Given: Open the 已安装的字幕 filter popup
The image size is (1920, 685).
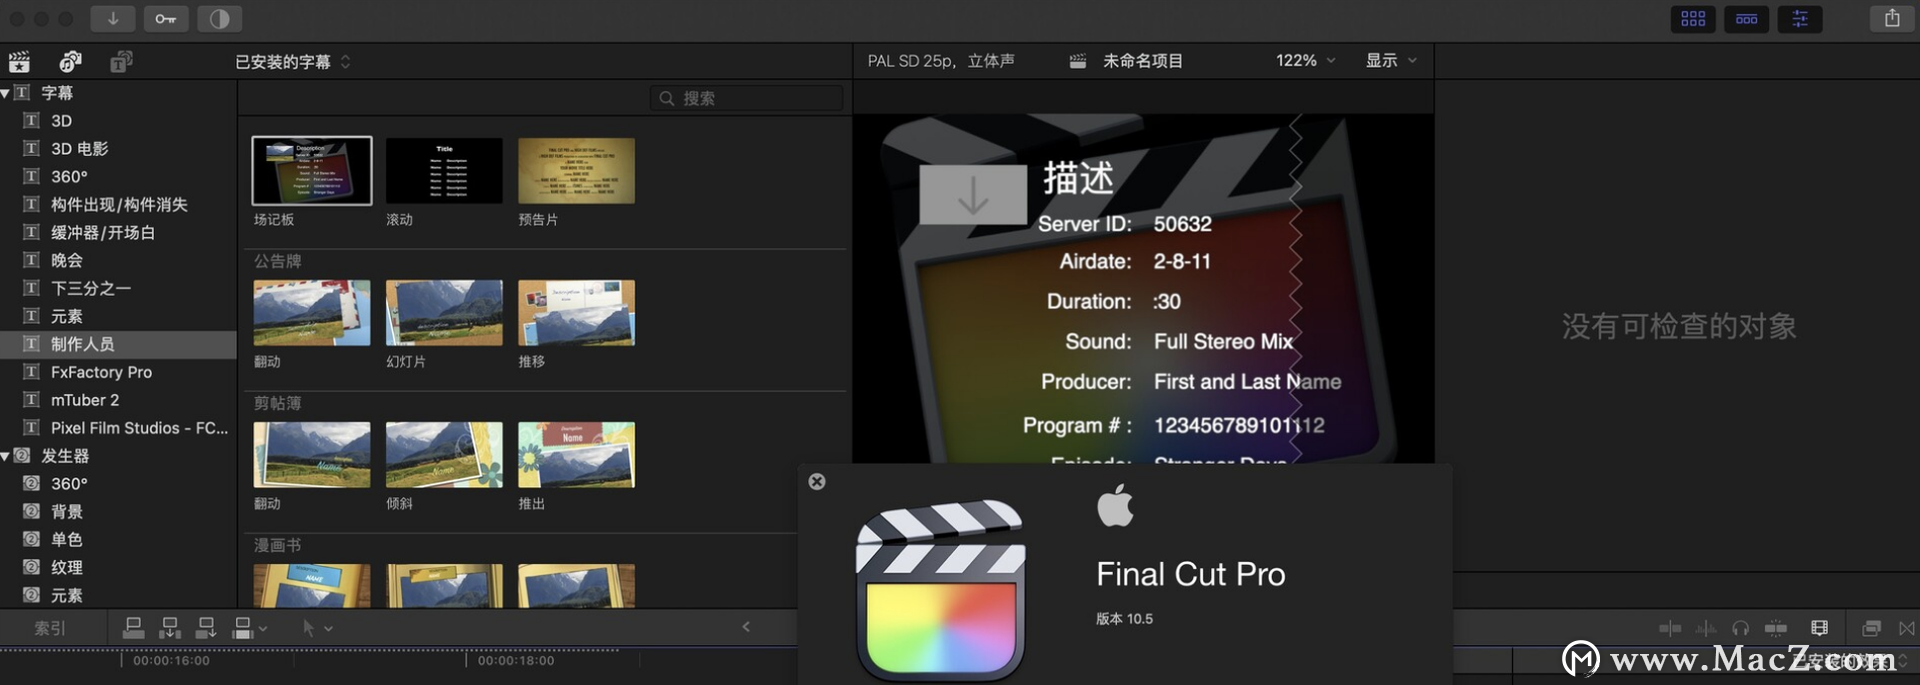Looking at the screenshot, I should coord(293,62).
